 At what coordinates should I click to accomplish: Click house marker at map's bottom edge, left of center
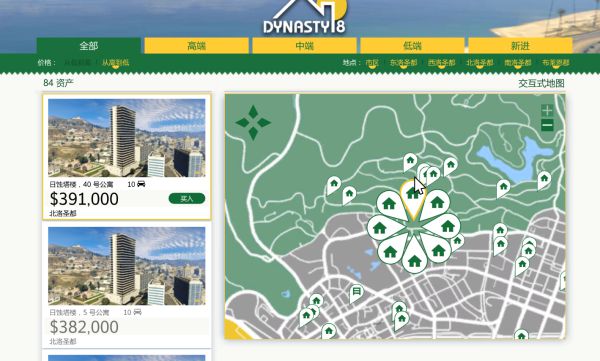tap(329, 331)
